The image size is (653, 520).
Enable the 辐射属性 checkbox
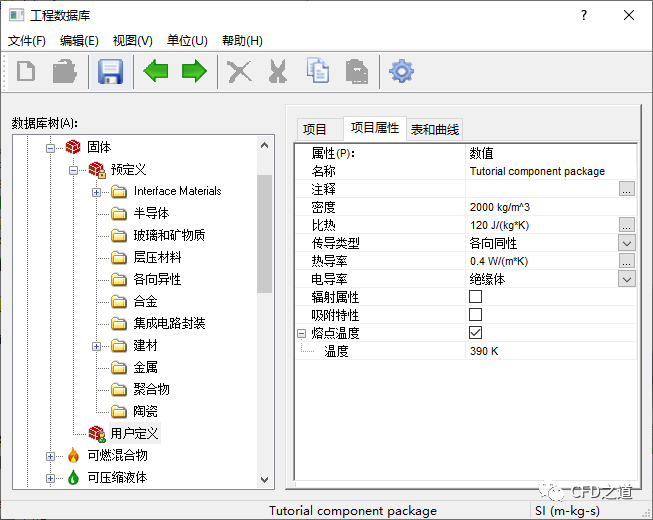475,297
